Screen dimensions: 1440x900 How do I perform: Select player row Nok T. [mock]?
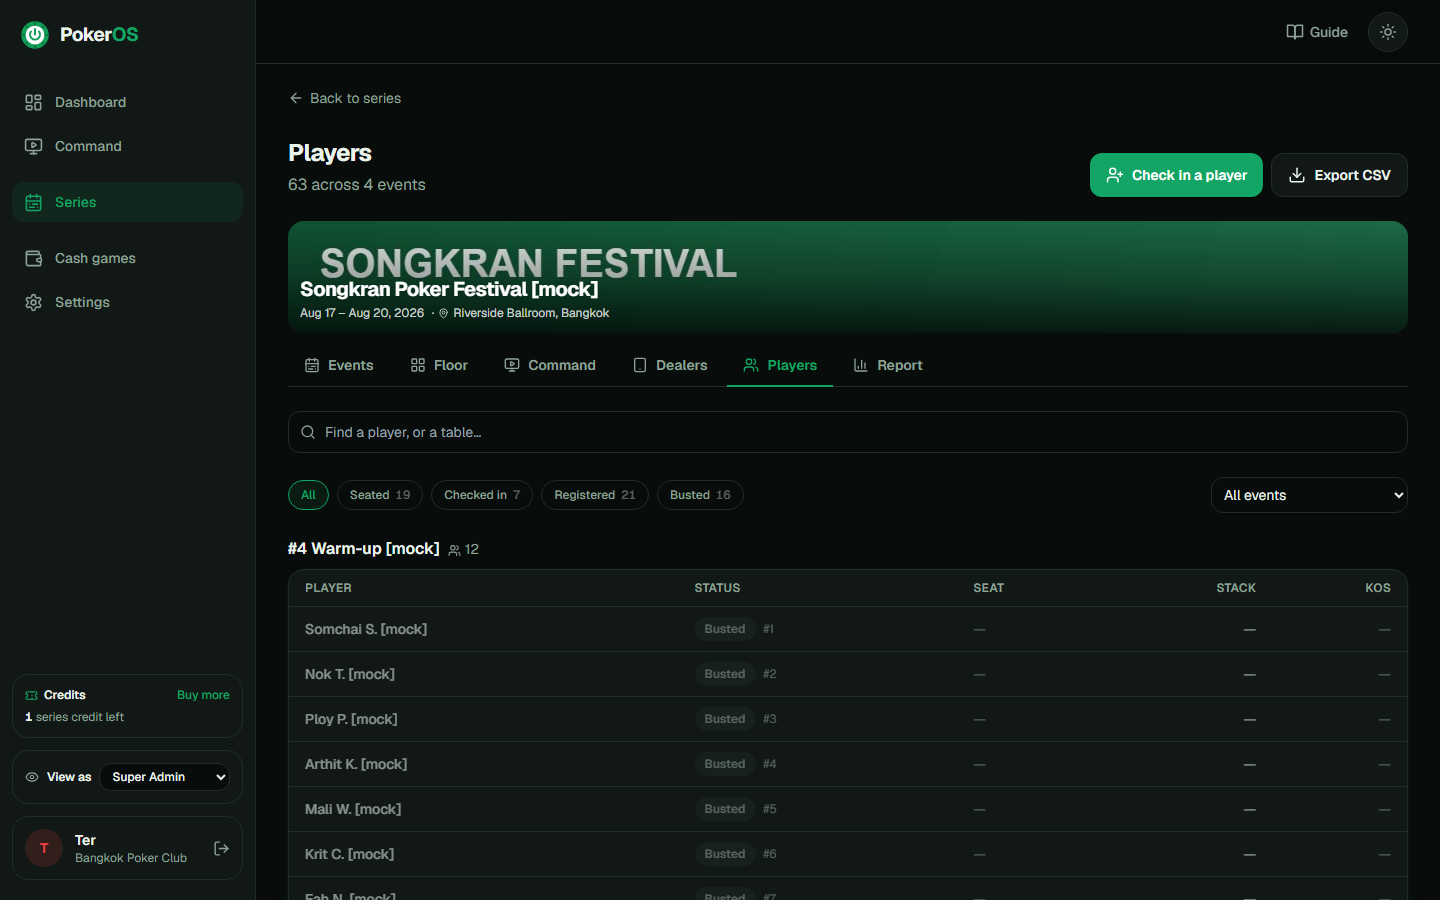pyautogui.click(x=848, y=674)
